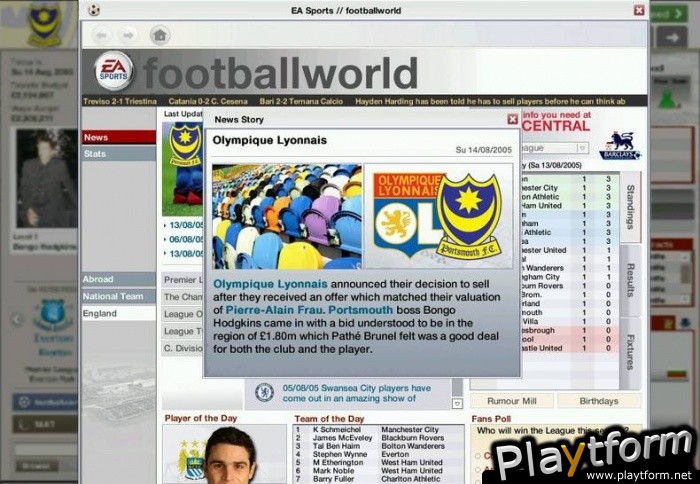Open the Rumour Mill button

point(512,401)
